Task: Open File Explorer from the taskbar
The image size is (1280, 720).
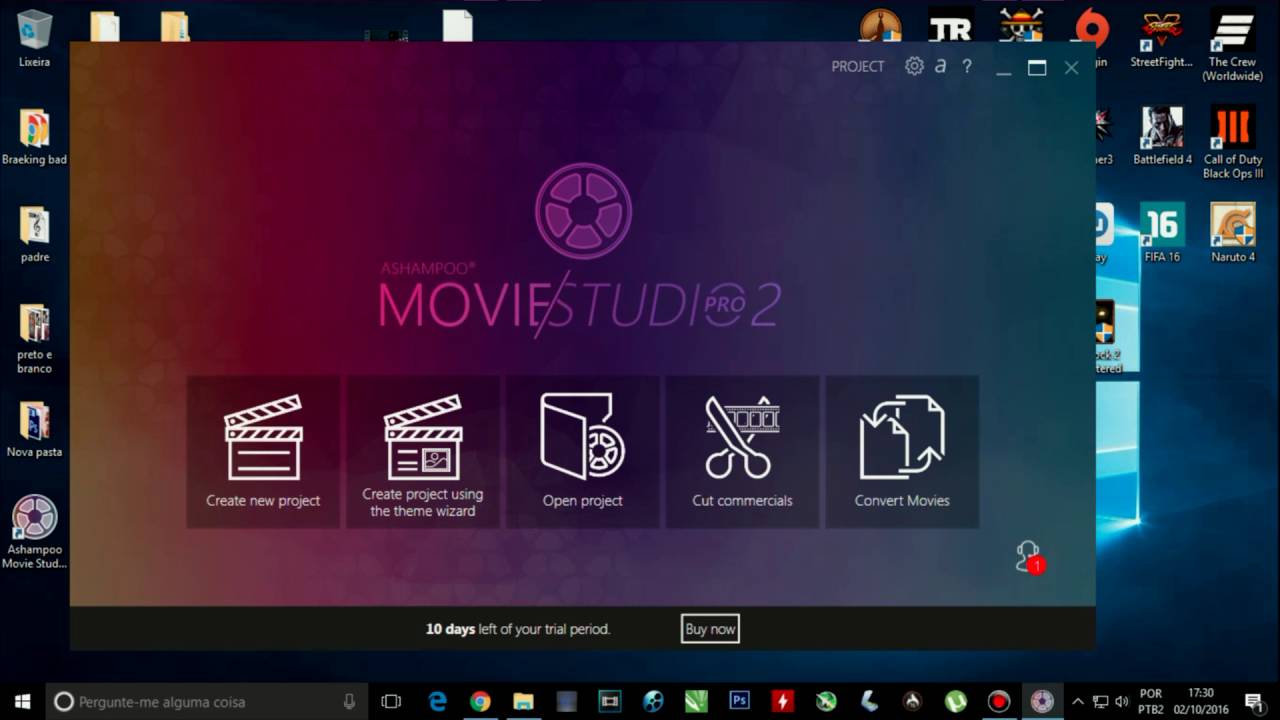Action: tap(524, 701)
